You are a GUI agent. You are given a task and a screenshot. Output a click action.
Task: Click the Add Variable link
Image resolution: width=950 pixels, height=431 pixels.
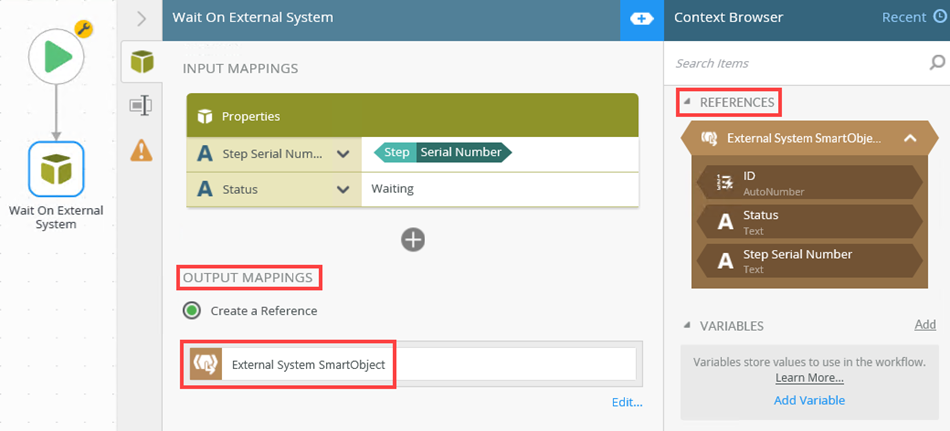tap(809, 400)
